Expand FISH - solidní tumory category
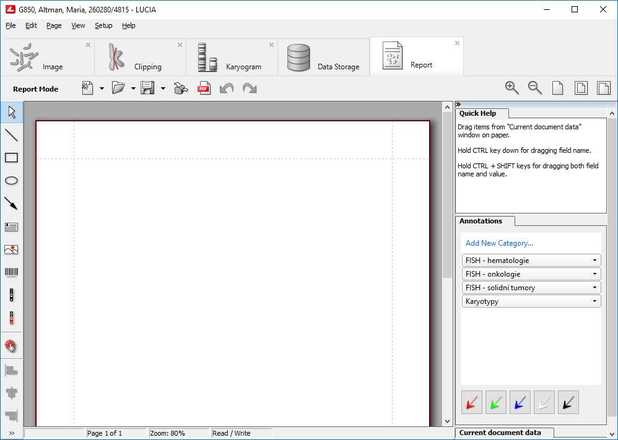Viewport: 618px width, 440px height. click(595, 288)
